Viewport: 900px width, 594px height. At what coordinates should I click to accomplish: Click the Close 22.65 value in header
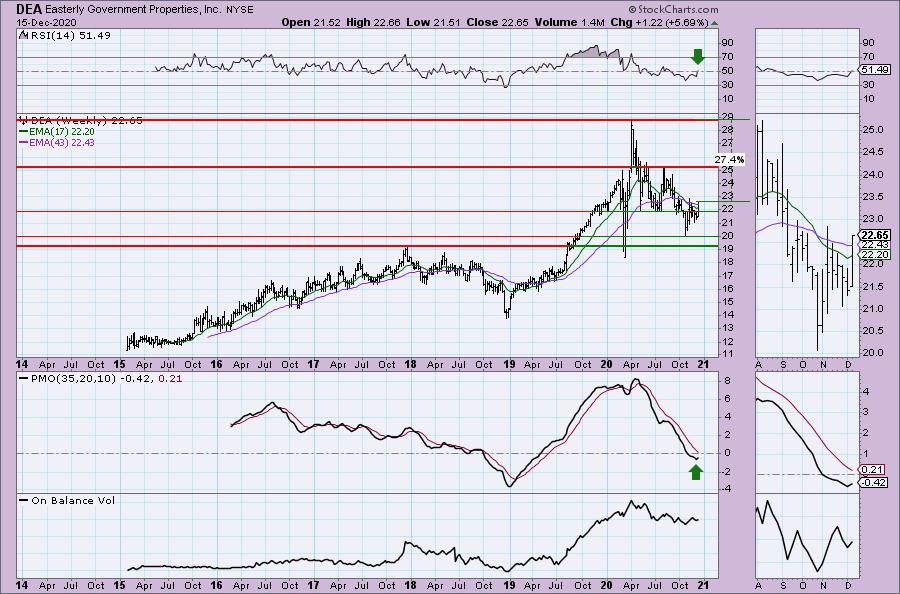click(498, 22)
